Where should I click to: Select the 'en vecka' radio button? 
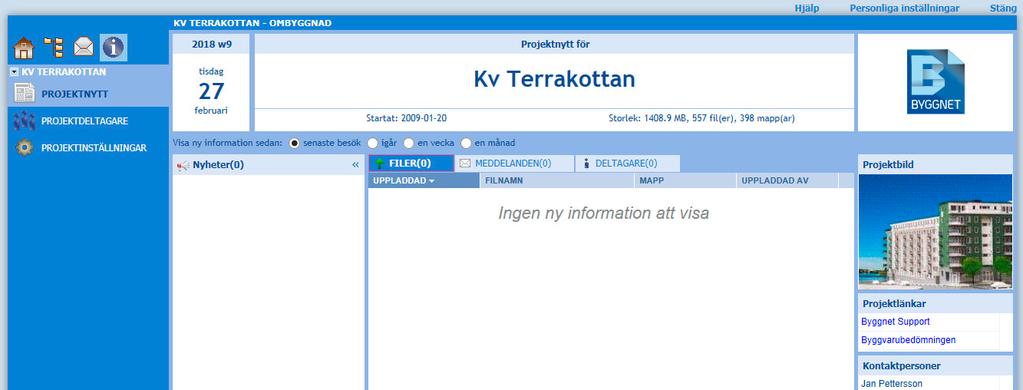[x=408, y=143]
